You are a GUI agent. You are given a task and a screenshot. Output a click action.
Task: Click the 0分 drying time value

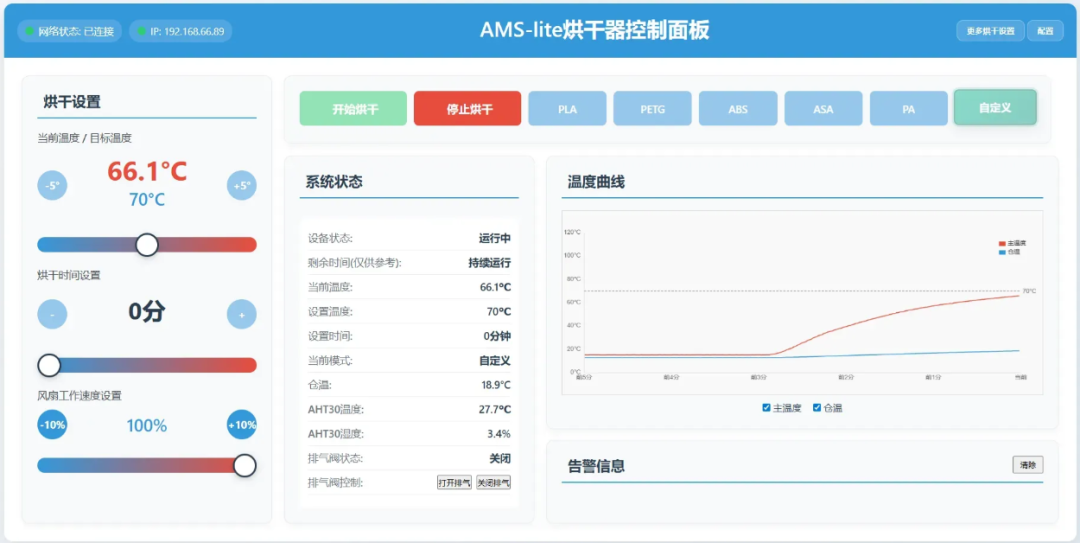coord(147,311)
